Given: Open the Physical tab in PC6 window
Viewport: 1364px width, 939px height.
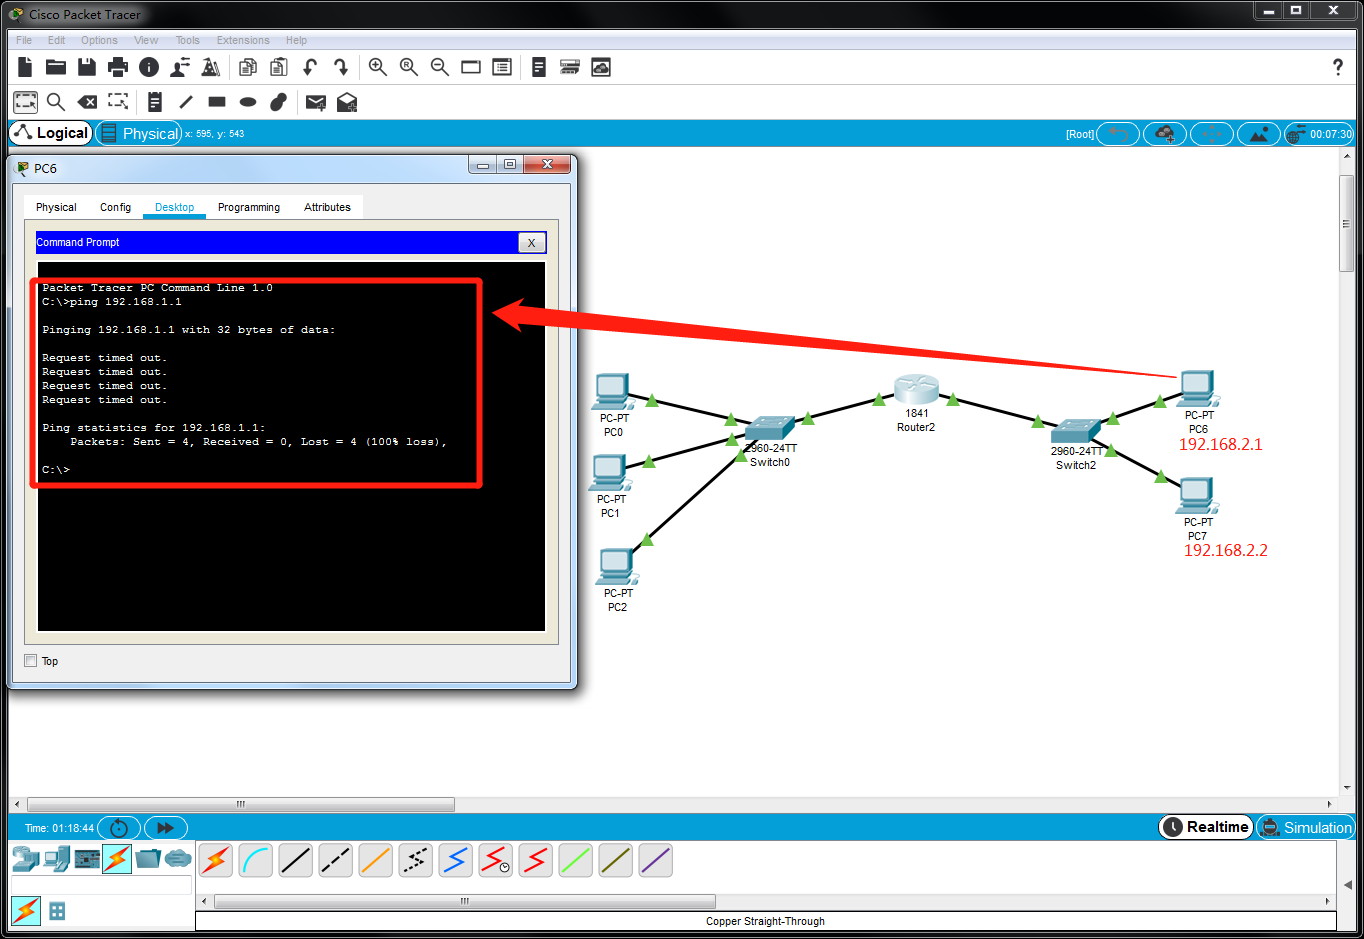Looking at the screenshot, I should pos(56,207).
